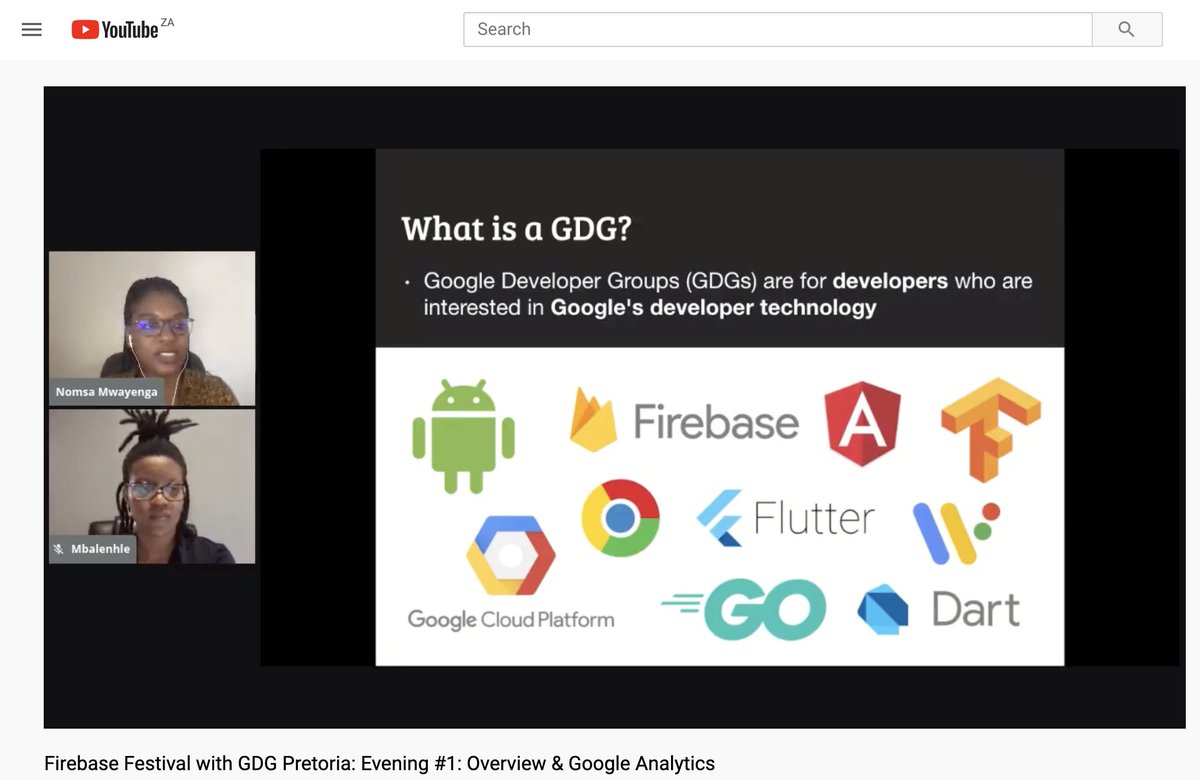Click Nomsa Mwayenga's webcam thumbnail
This screenshot has height=780, width=1200.
(152, 328)
